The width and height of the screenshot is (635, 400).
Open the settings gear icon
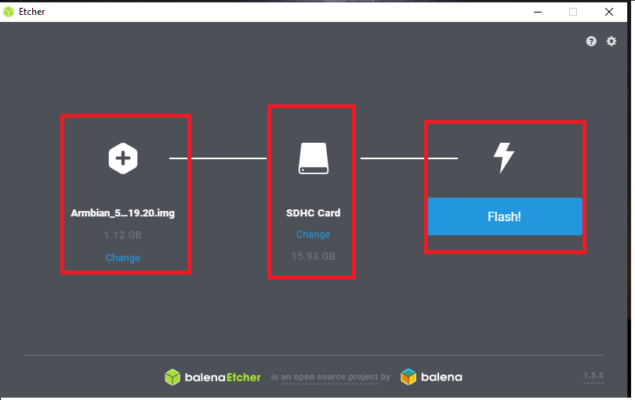tap(611, 41)
